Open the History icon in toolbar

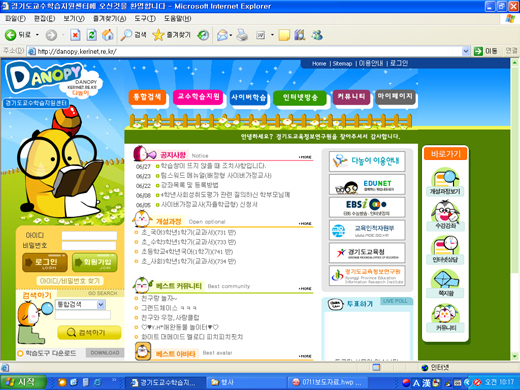(x=203, y=35)
